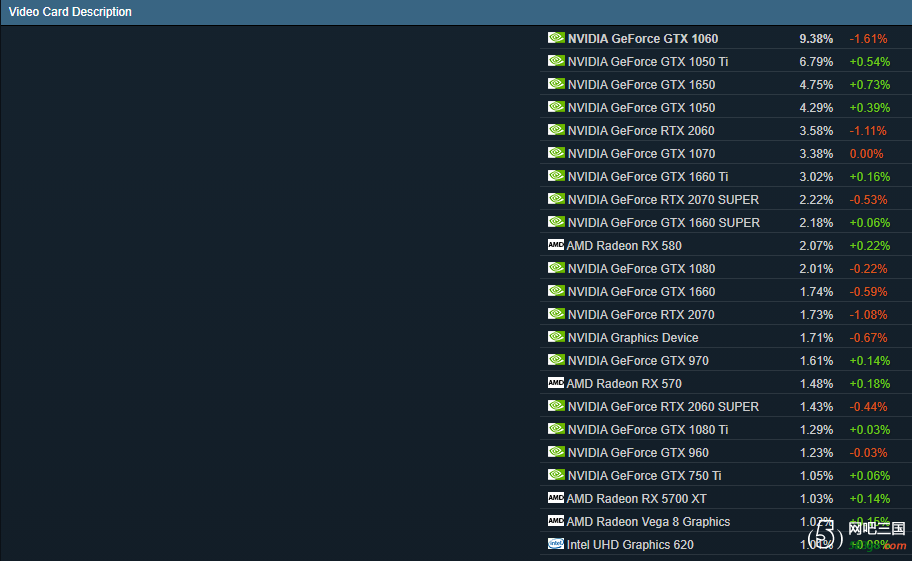Click the NVIDIA logo beside GeForce GTX 1660
This screenshot has height=561, width=912.
coord(556,291)
